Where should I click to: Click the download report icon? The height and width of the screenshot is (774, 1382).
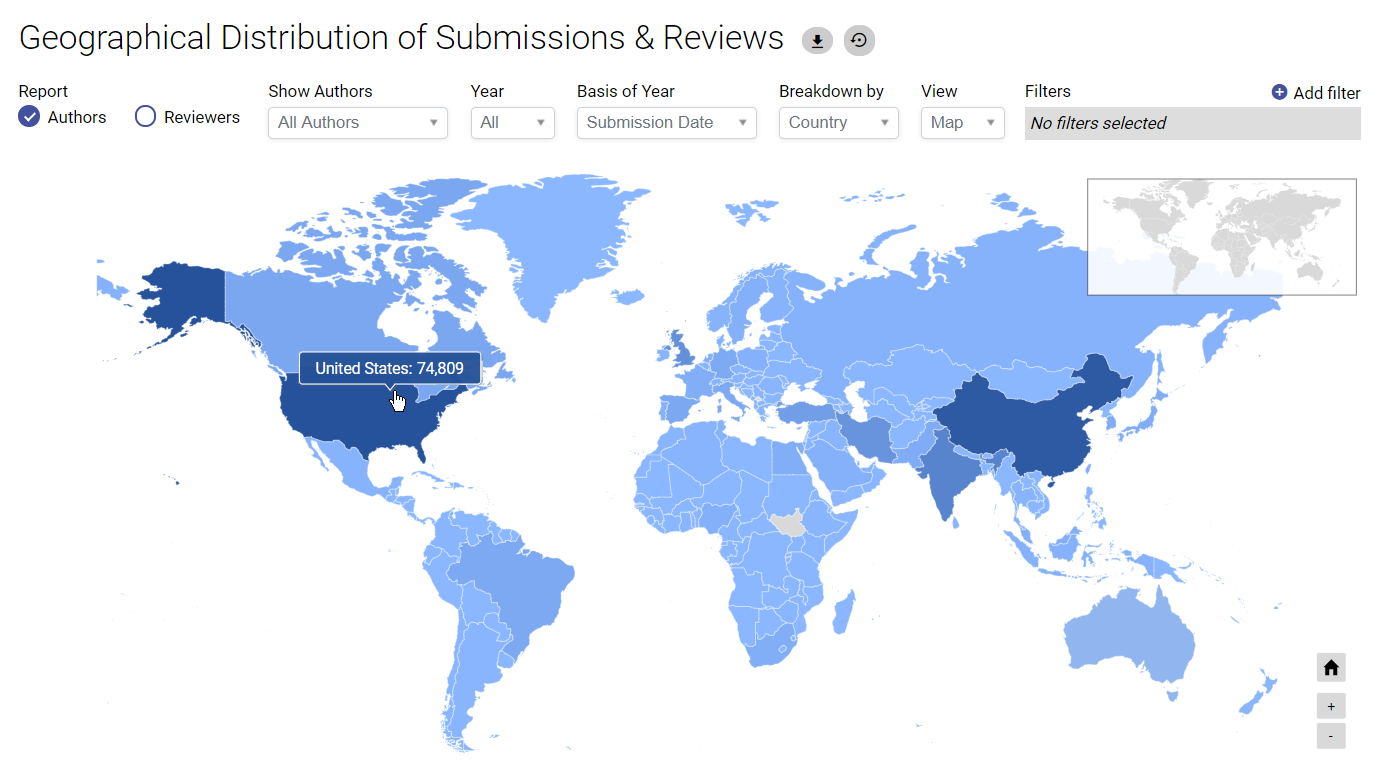click(817, 40)
